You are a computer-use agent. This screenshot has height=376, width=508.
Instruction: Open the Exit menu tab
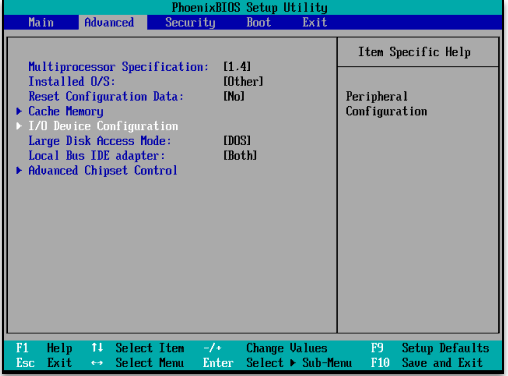[315, 22]
